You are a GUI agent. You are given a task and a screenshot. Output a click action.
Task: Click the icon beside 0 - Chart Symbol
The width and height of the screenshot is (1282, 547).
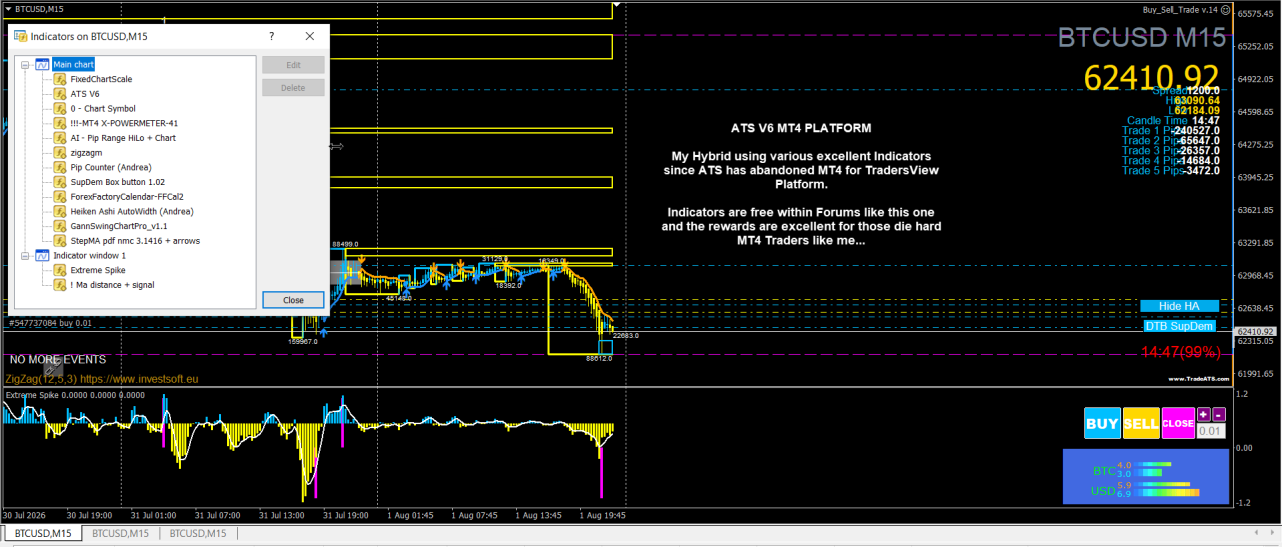[60, 108]
